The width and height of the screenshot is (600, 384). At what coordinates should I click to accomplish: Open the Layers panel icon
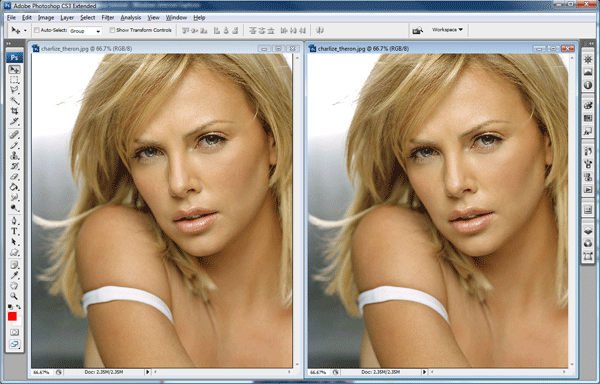point(588,230)
